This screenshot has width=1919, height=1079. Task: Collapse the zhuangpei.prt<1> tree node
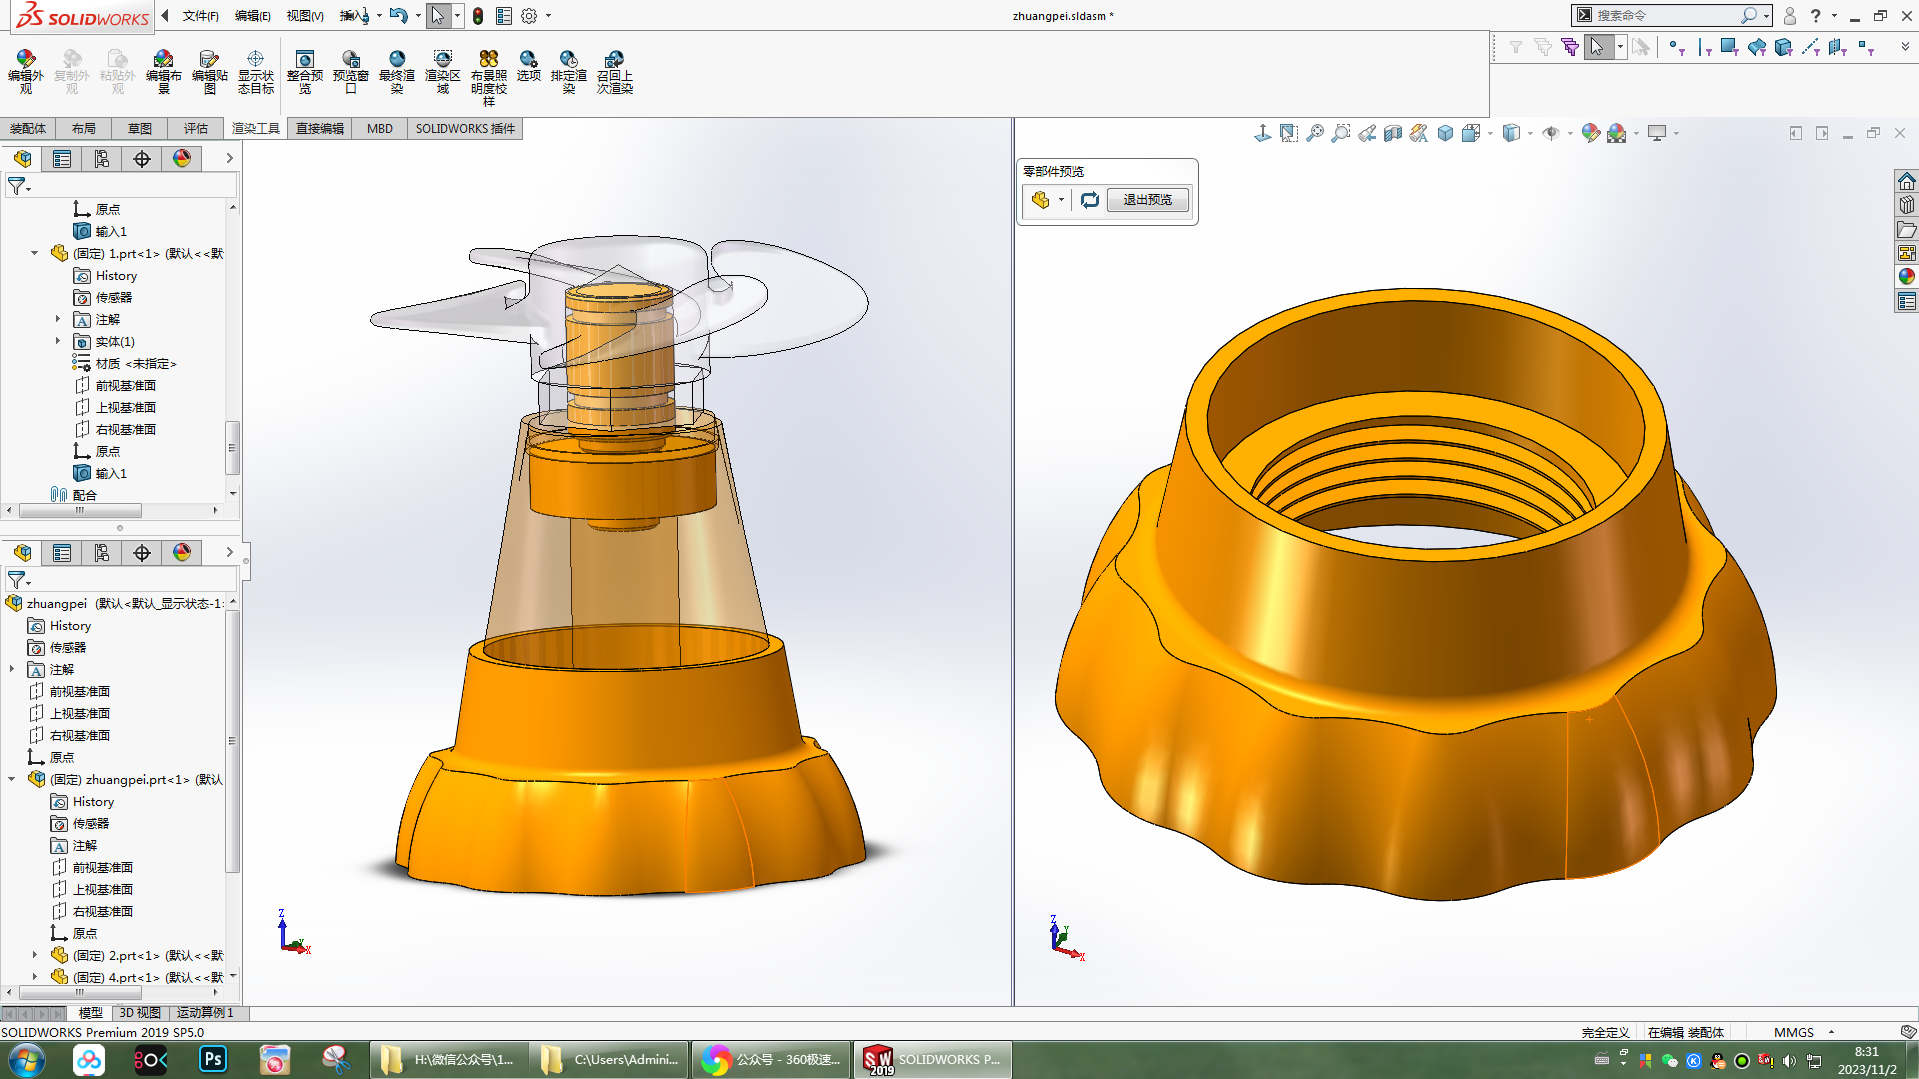(x=12, y=779)
